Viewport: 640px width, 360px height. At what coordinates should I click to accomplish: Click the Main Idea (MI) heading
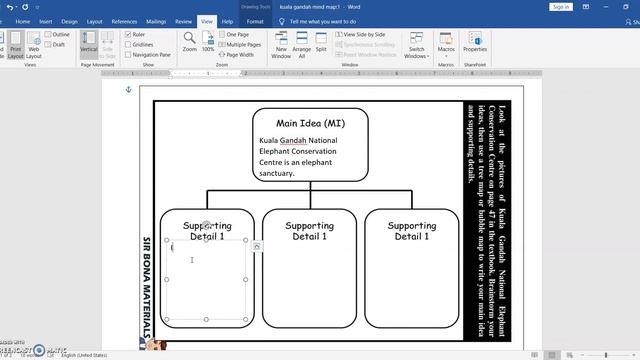[311, 123]
